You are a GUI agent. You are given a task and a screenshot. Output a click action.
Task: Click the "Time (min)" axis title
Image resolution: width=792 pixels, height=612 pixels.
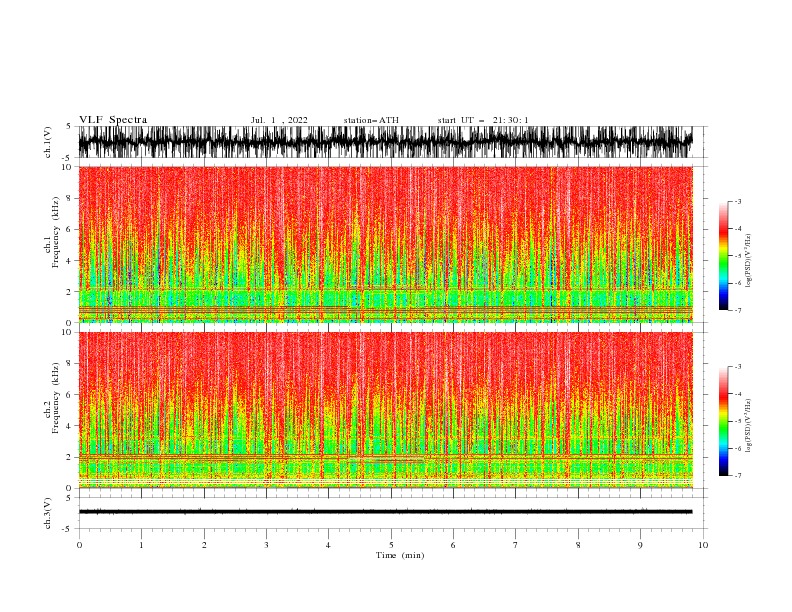[x=400, y=555]
